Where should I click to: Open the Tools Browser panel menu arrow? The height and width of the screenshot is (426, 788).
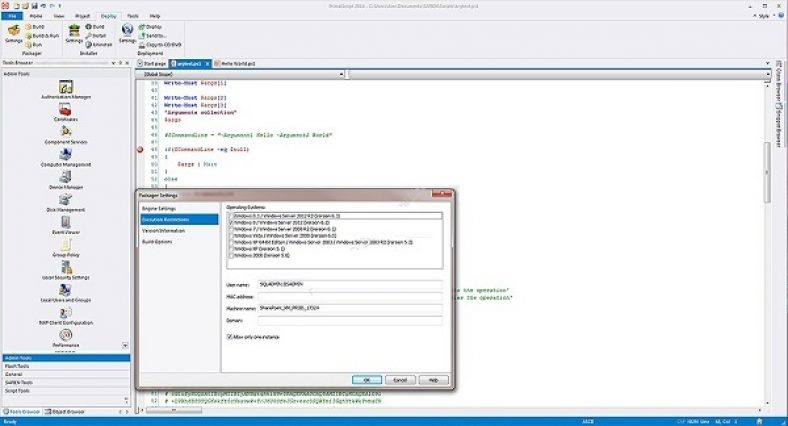114,63
